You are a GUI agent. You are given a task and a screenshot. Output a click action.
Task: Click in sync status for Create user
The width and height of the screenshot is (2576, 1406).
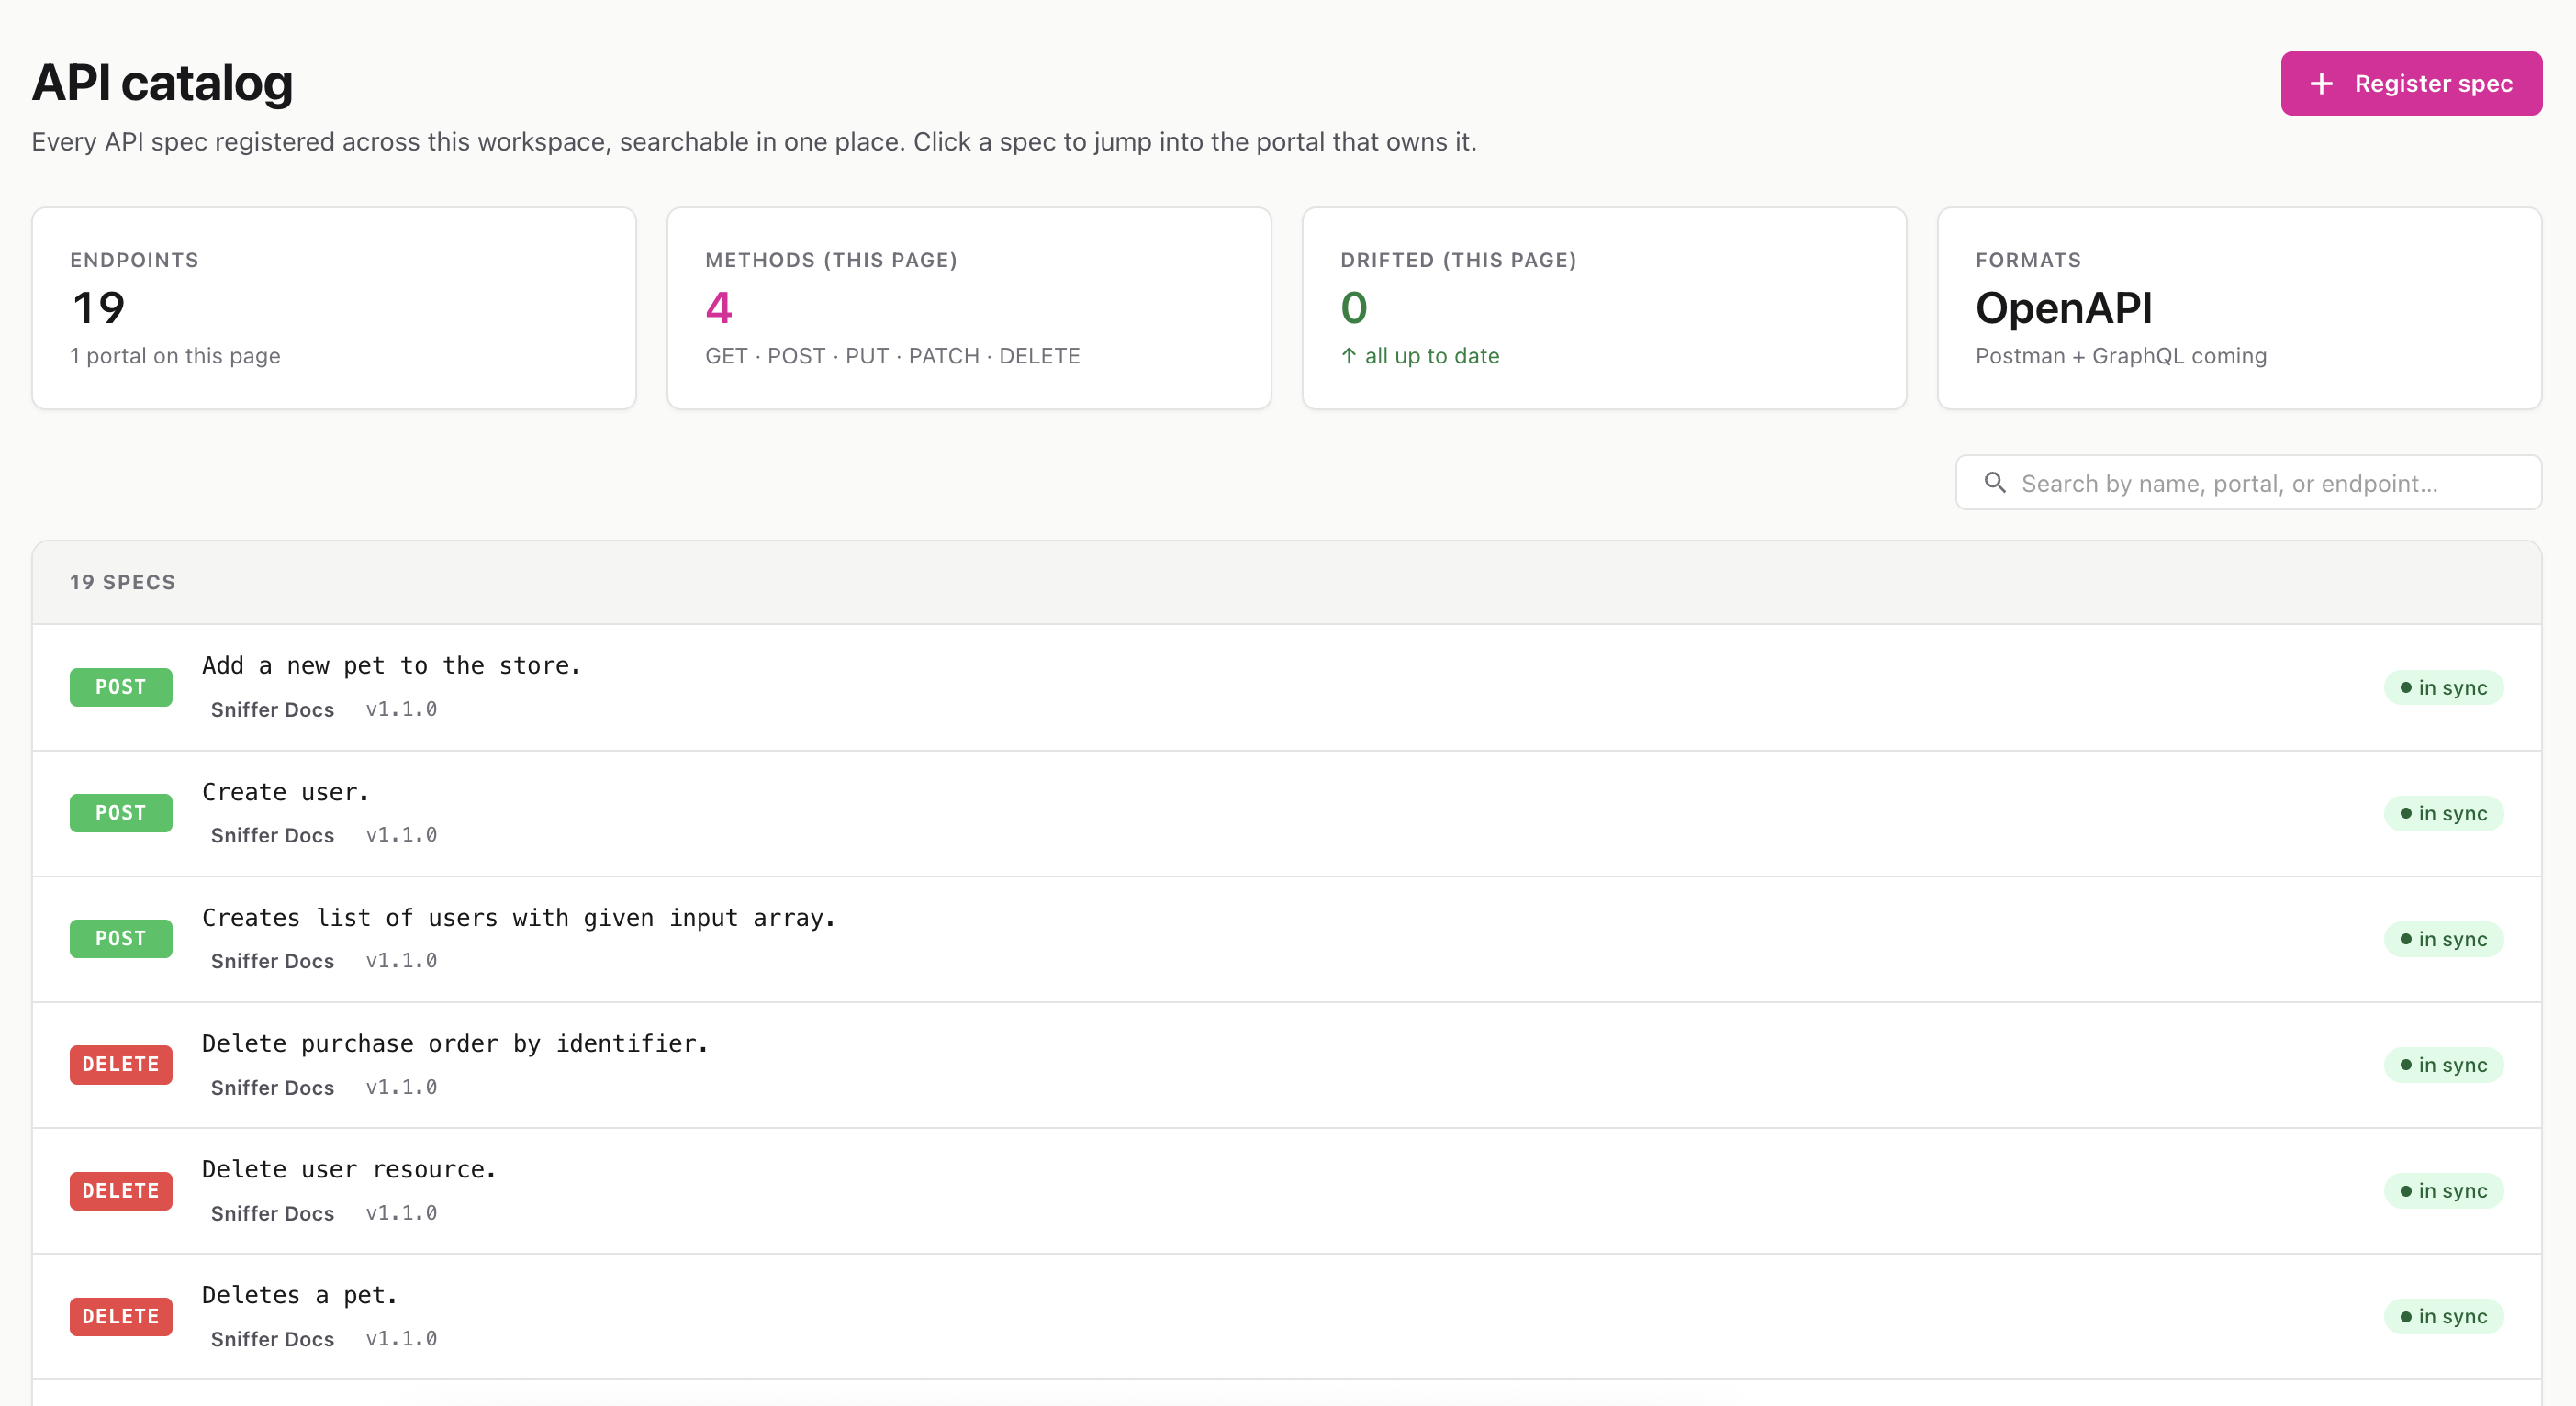pyautogui.click(x=2443, y=814)
